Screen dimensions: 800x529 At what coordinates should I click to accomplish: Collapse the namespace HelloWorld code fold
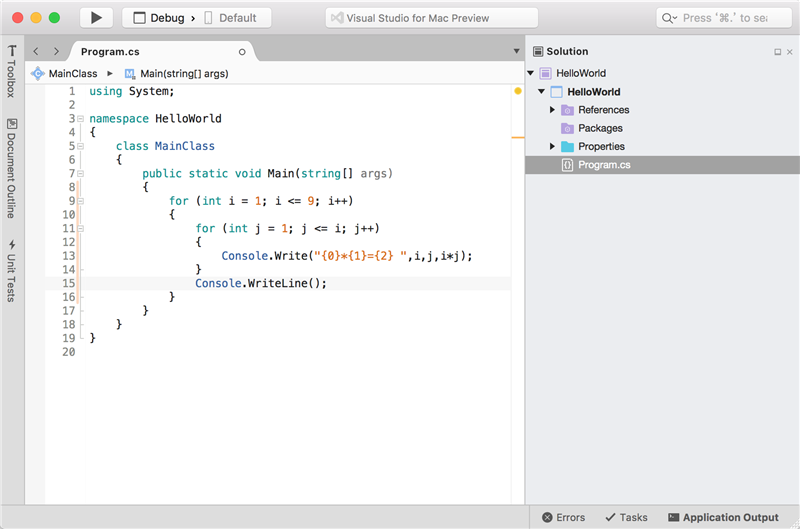tap(81, 119)
